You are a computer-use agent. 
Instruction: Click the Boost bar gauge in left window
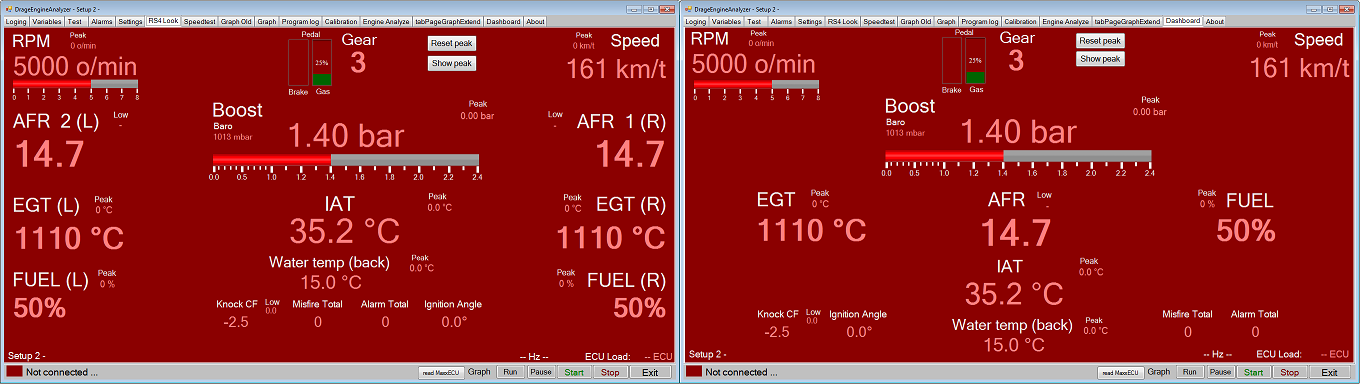point(345,160)
